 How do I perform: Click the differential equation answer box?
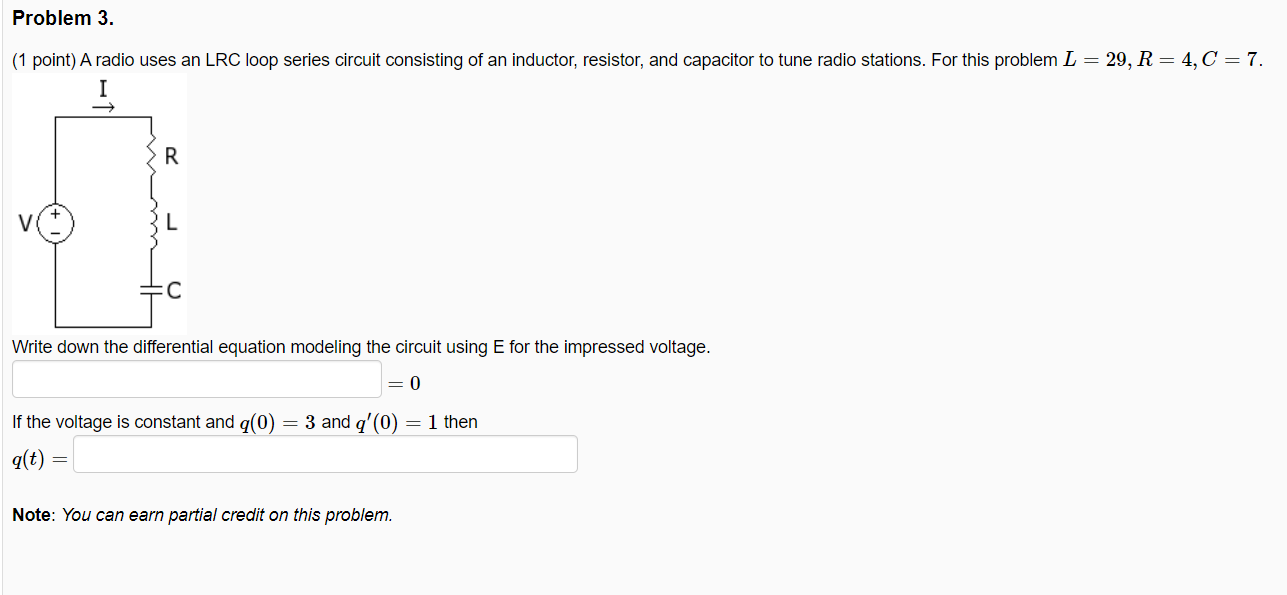[x=196, y=379]
